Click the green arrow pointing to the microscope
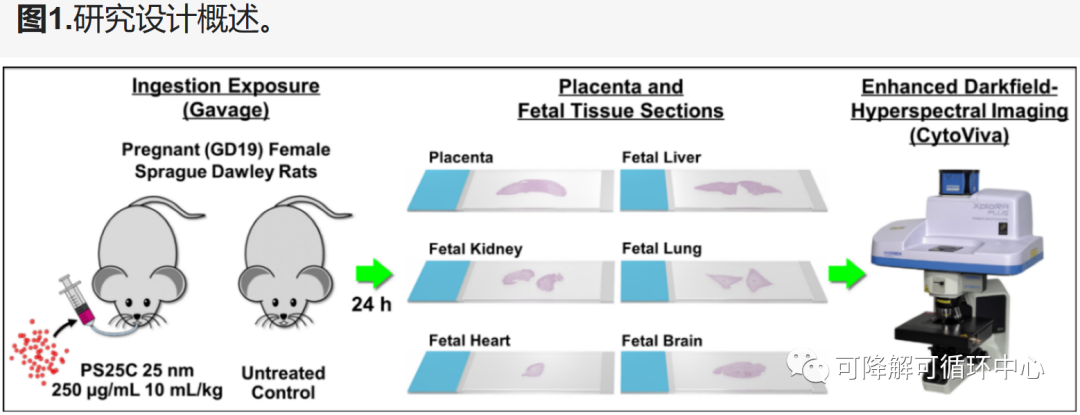Screen dimensions: 1080x415 click(x=846, y=272)
